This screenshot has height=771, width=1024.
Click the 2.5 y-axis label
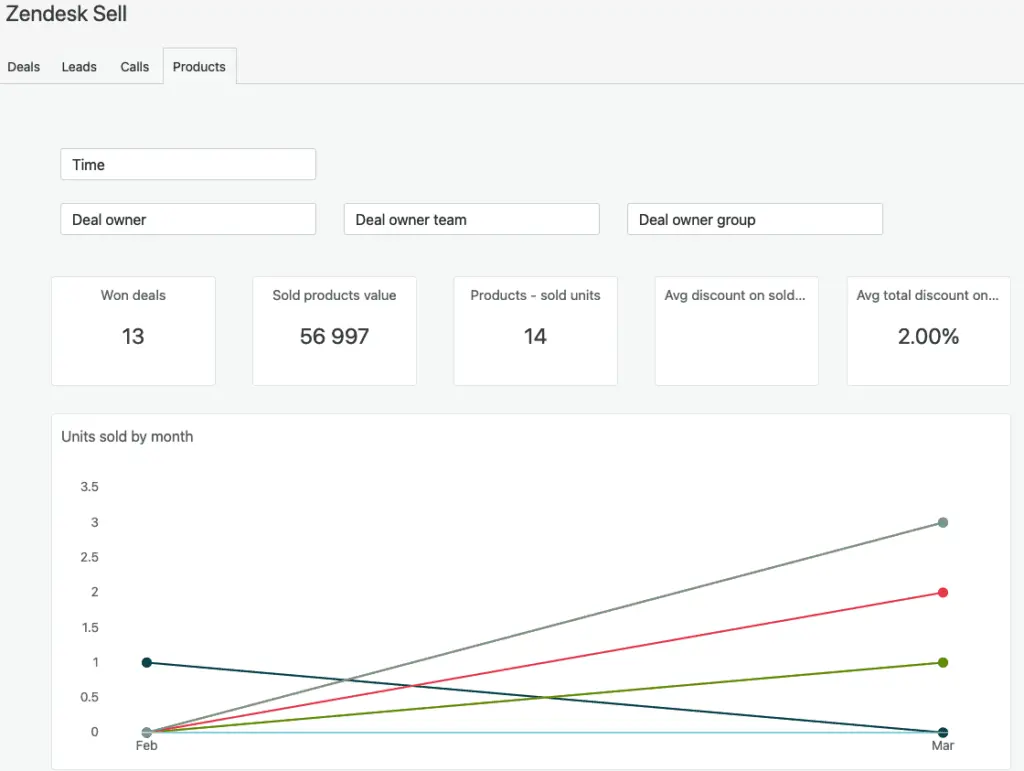tap(89, 557)
